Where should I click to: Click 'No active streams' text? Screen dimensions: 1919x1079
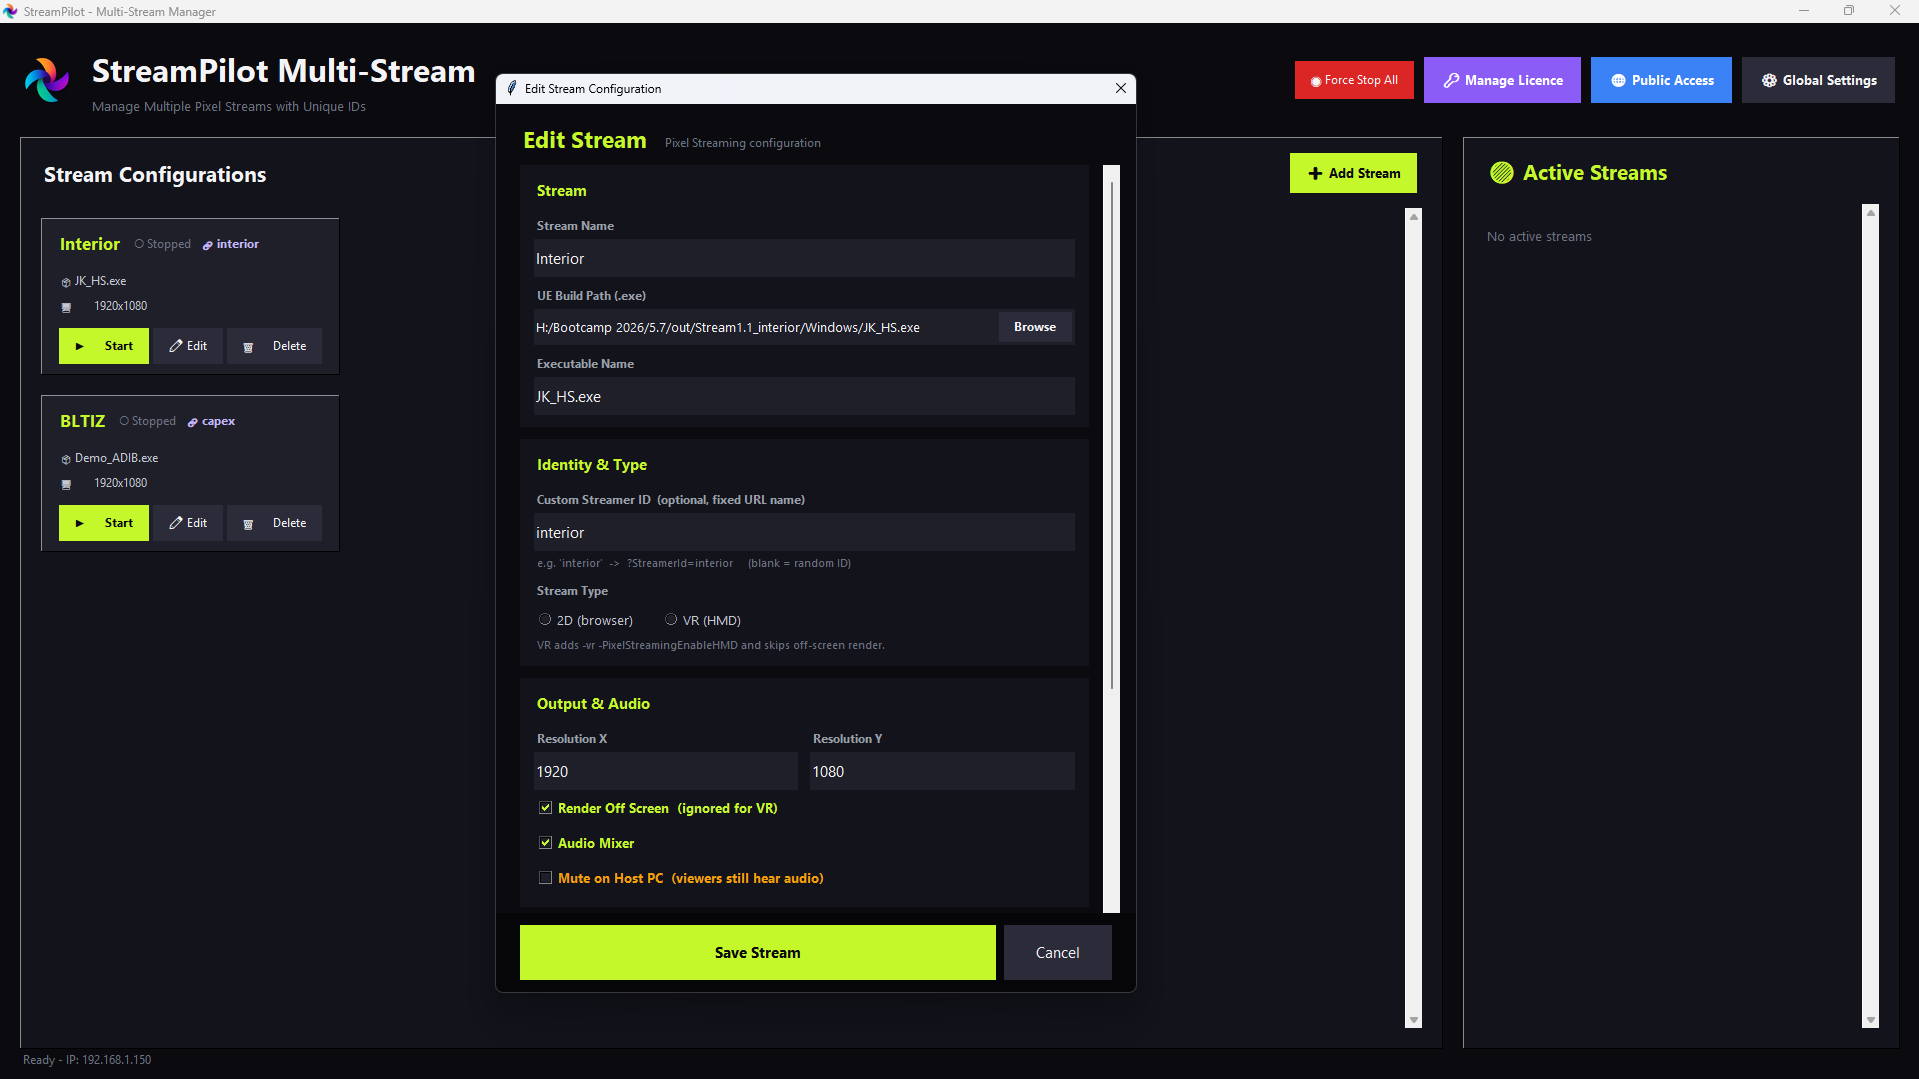pyautogui.click(x=1539, y=237)
